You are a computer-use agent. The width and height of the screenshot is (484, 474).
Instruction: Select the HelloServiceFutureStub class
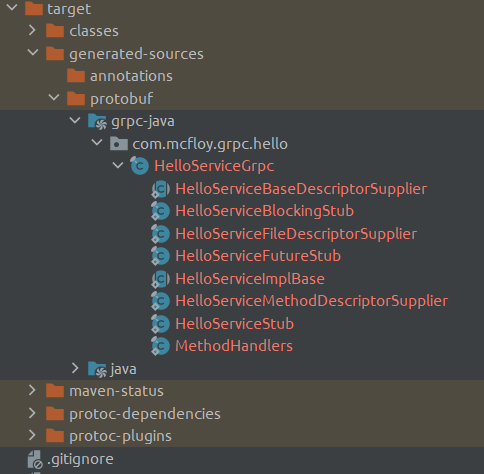pos(258,256)
